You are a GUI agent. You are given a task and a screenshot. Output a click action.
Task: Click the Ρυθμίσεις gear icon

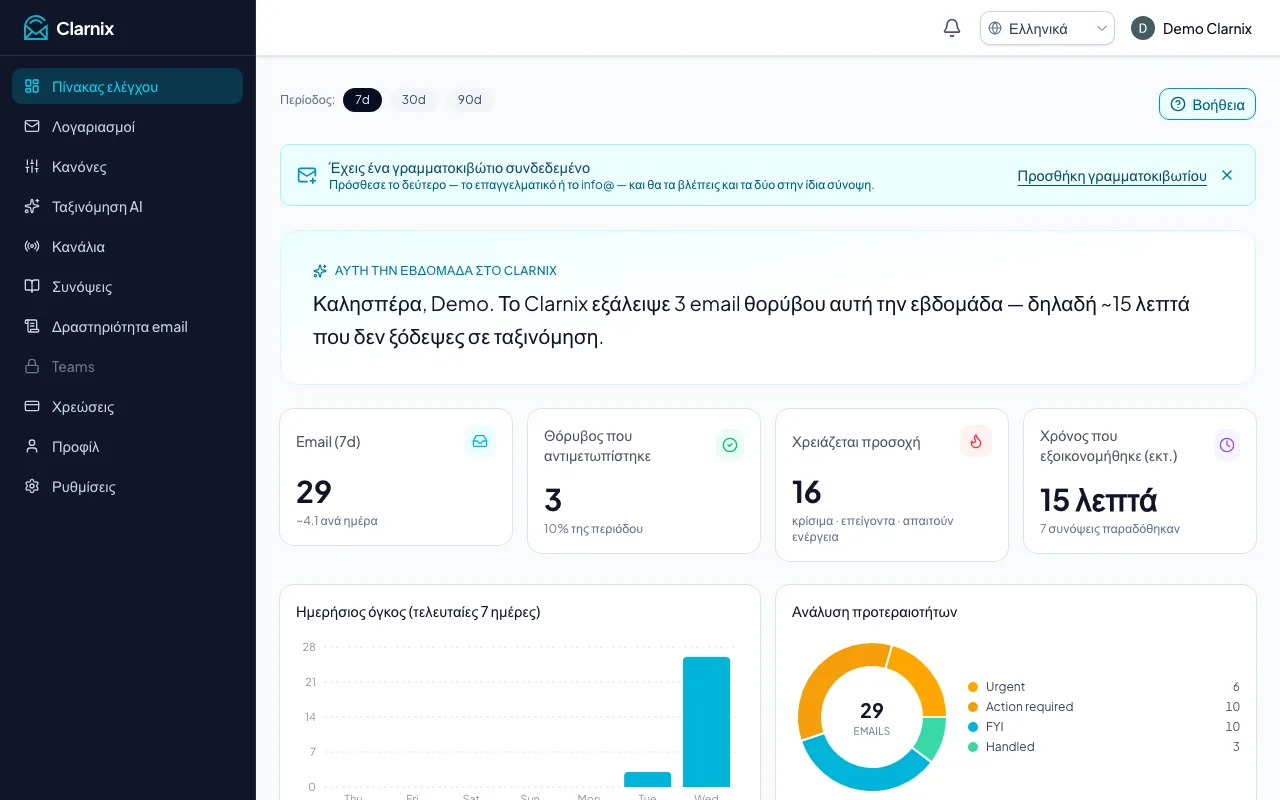click(x=32, y=486)
